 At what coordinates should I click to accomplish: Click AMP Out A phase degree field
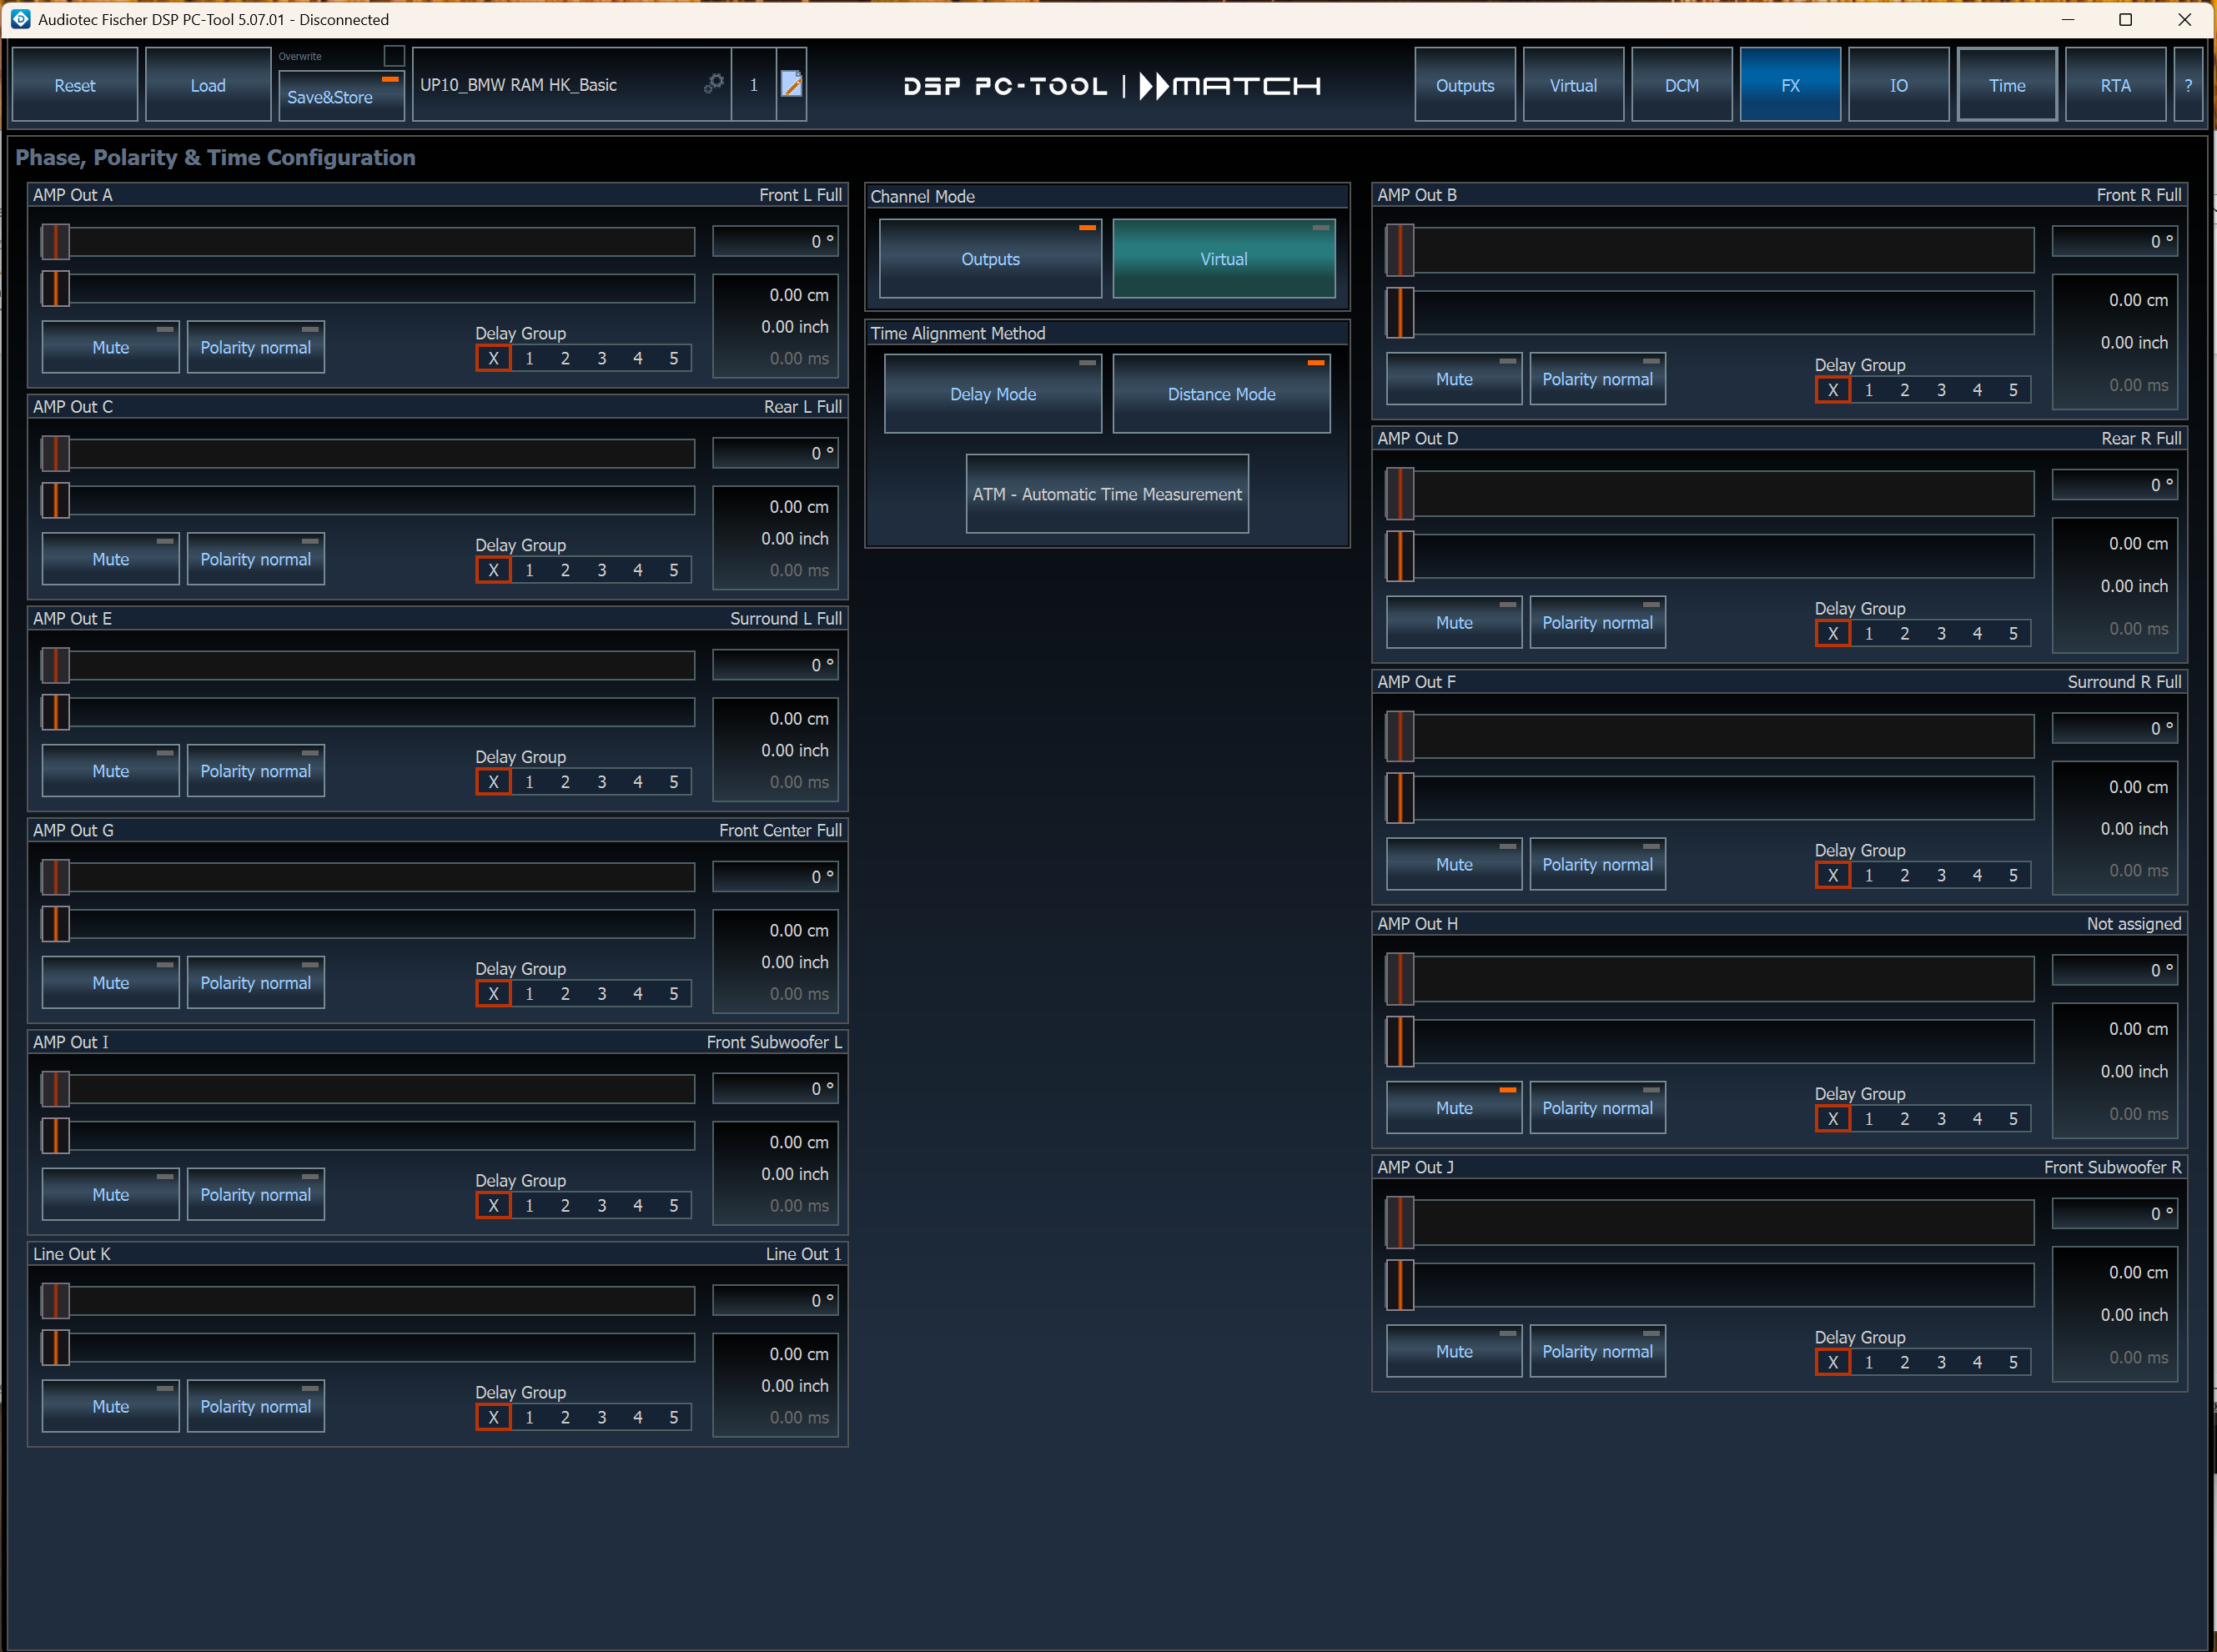(x=775, y=241)
